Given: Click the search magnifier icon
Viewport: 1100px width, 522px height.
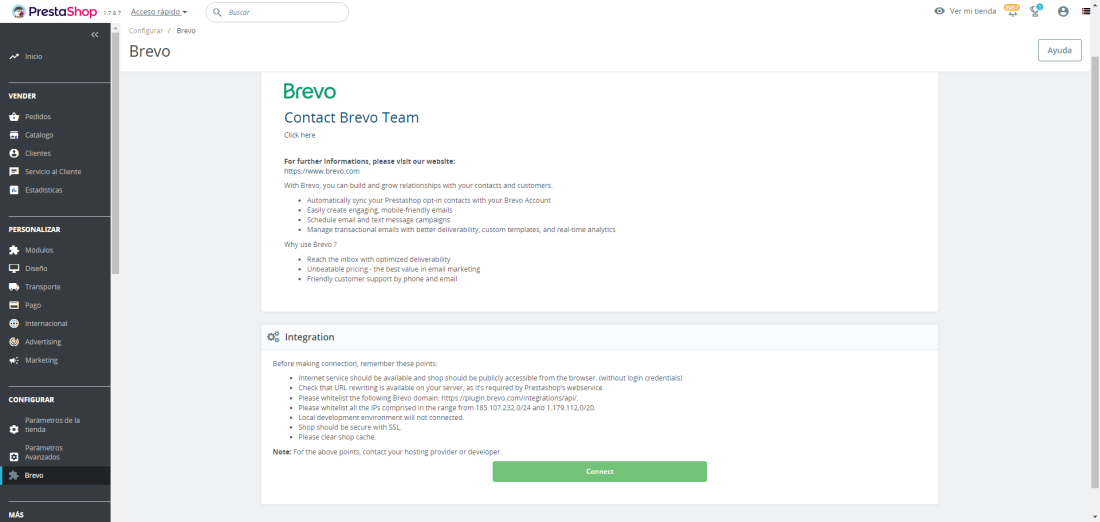Looking at the screenshot, I should (x=217, y=13).
